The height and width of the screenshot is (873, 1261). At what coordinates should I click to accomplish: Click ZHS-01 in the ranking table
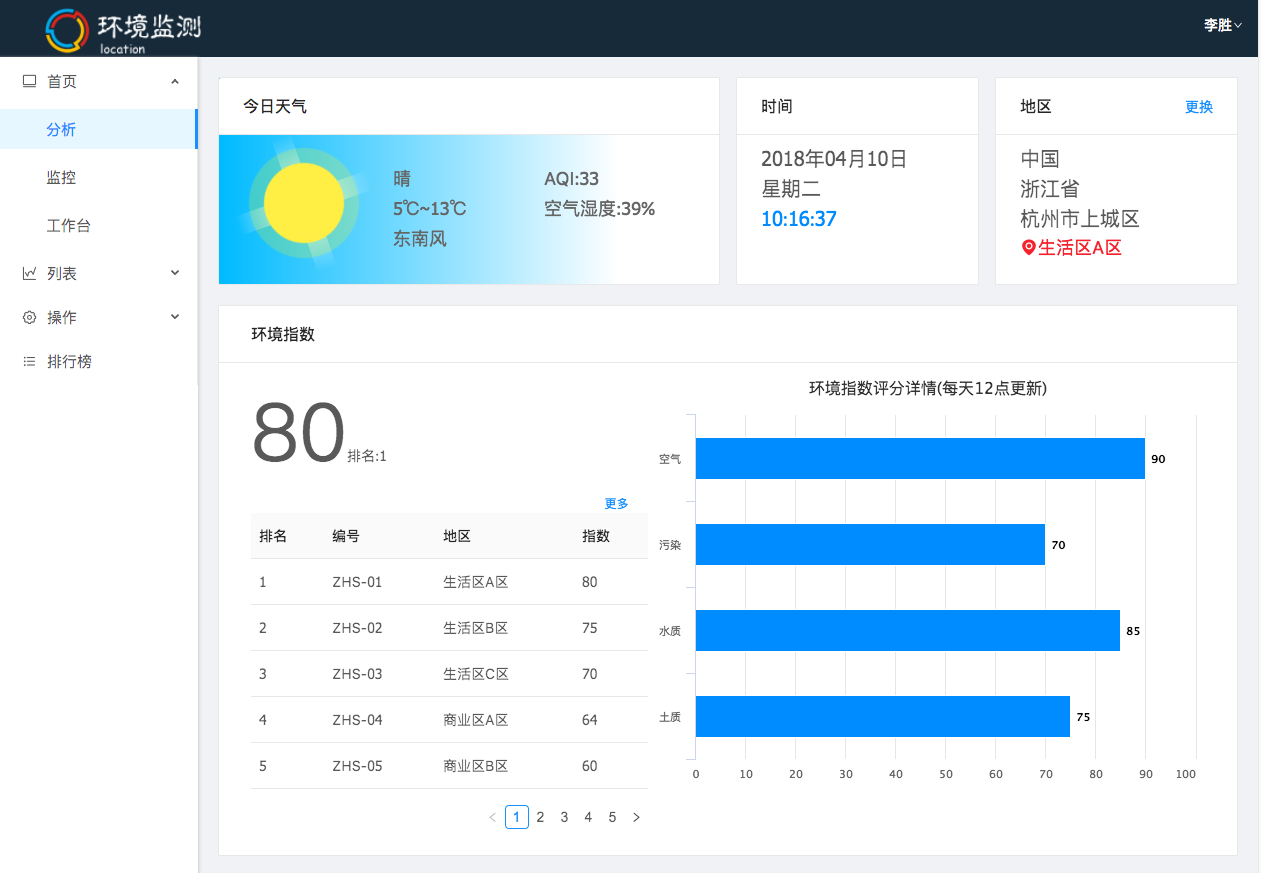(357, 582)
